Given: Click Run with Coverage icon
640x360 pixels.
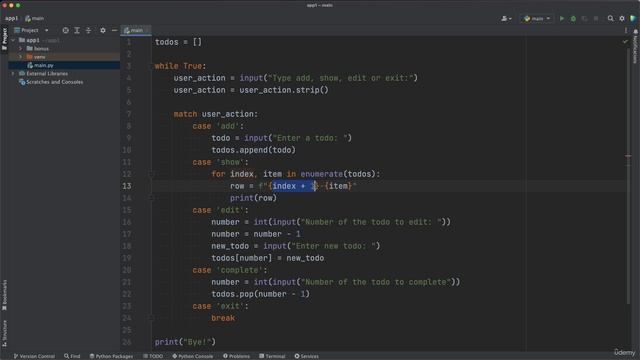Looking at the screenshot, I should 584,18.
